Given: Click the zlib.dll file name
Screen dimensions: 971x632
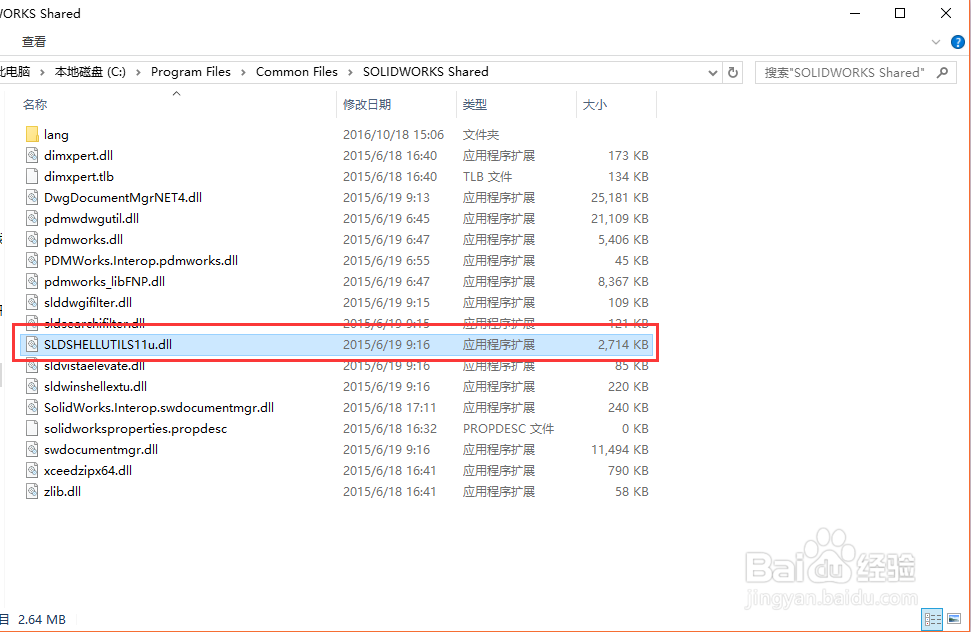Looking at the screenshot, I should 63,491.
